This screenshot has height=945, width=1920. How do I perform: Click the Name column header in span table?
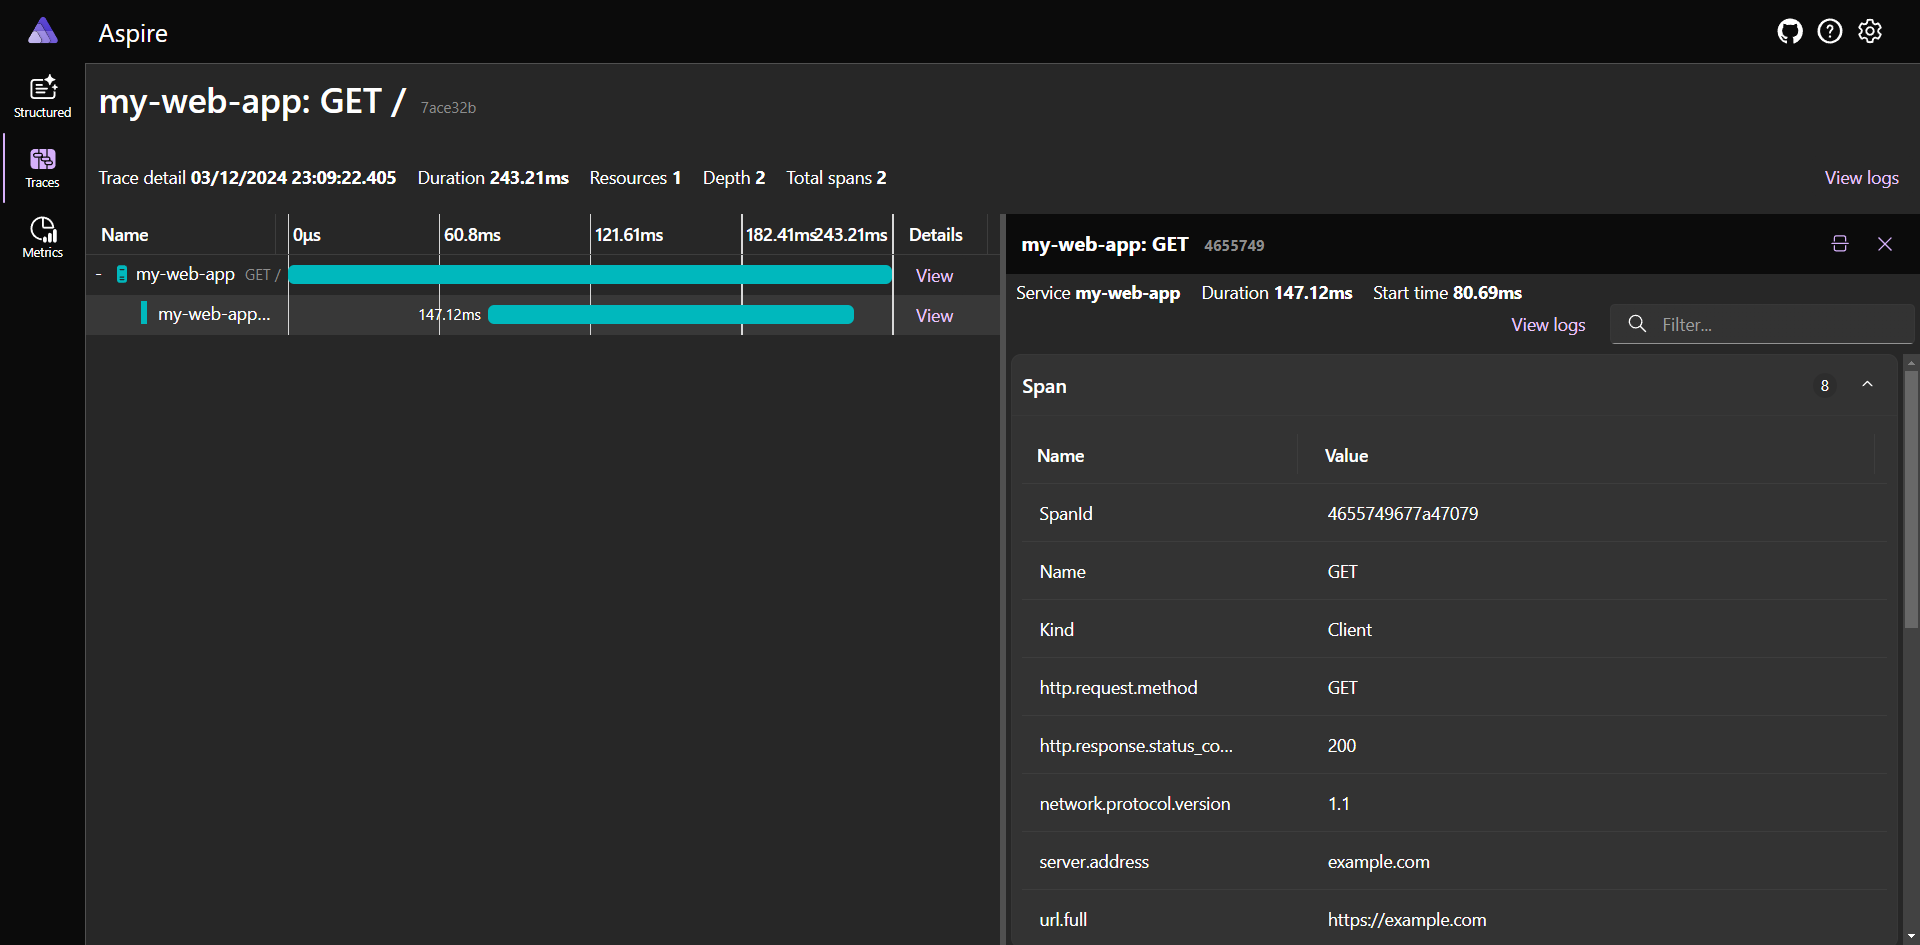(1060, 456)
